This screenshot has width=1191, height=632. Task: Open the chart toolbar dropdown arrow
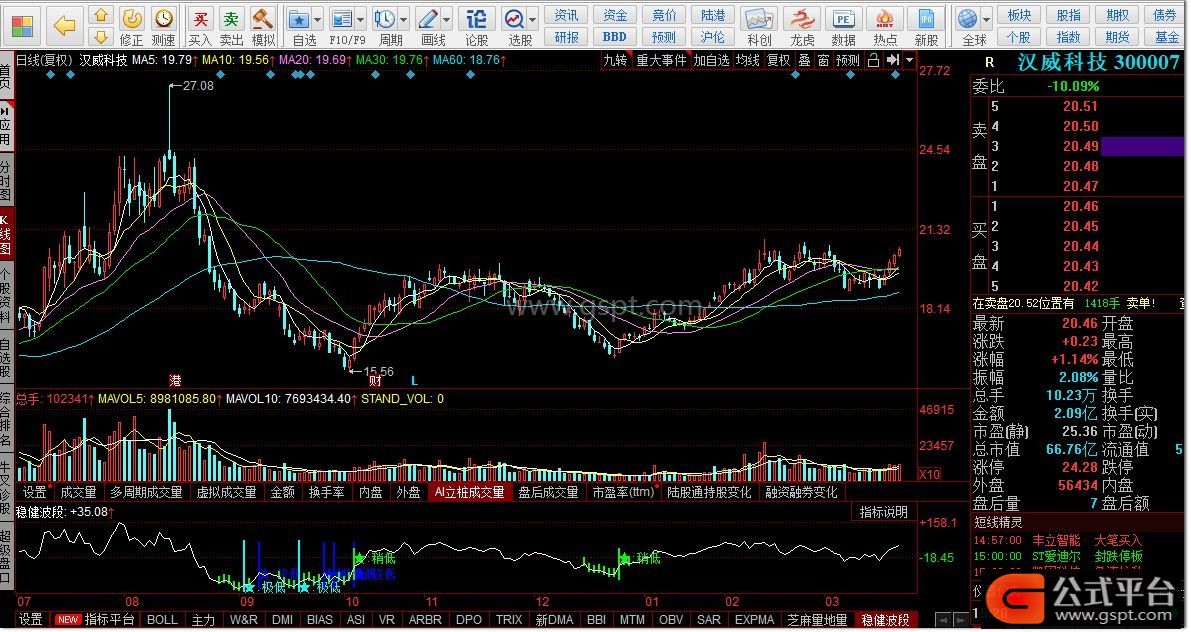pyautogui.click(x=909, y=60)
